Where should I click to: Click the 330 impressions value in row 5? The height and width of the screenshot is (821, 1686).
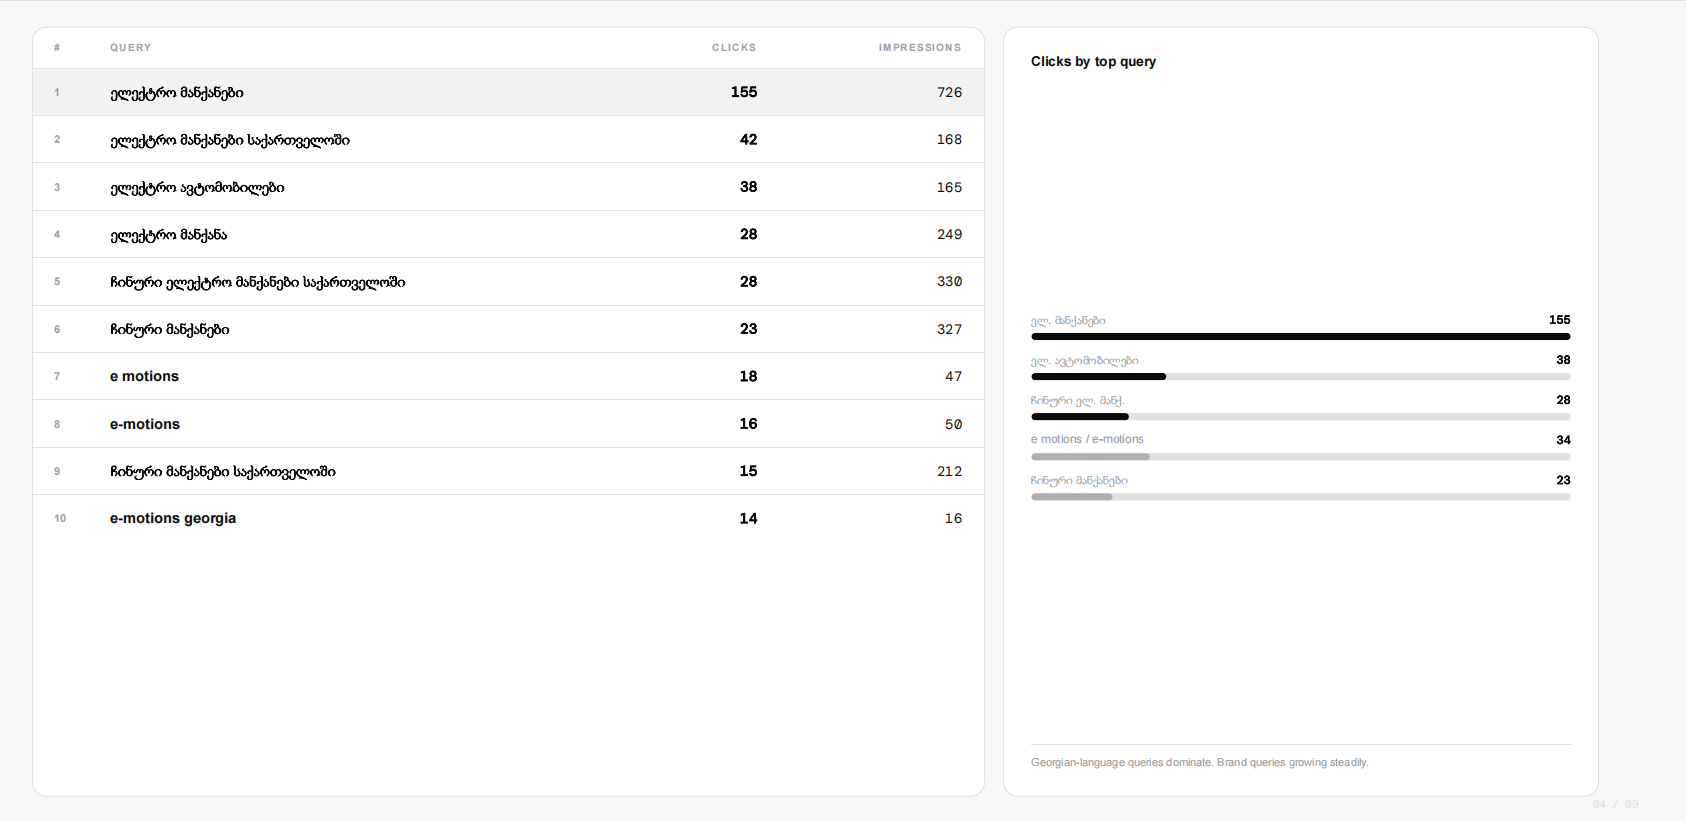pyautogui.click(x=949, y=282)
